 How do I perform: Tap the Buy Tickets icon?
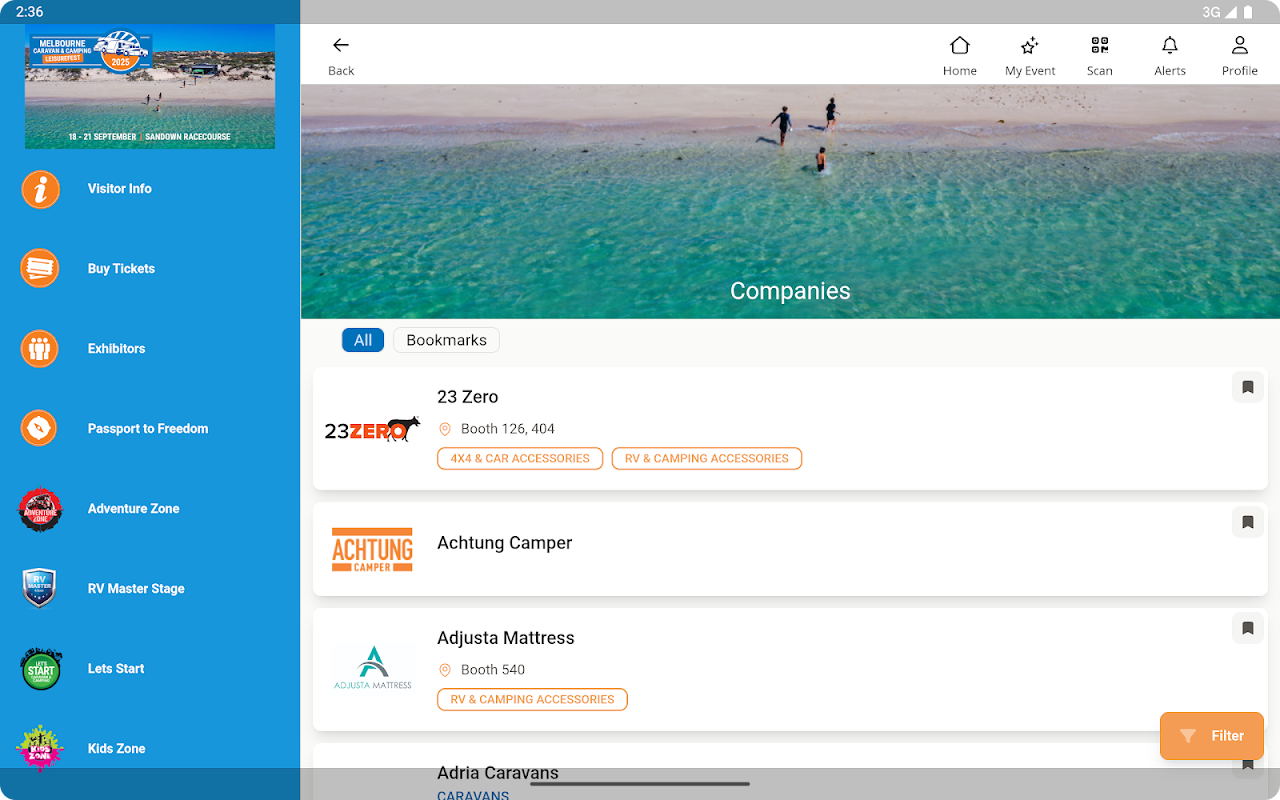[x=40, y=268]
